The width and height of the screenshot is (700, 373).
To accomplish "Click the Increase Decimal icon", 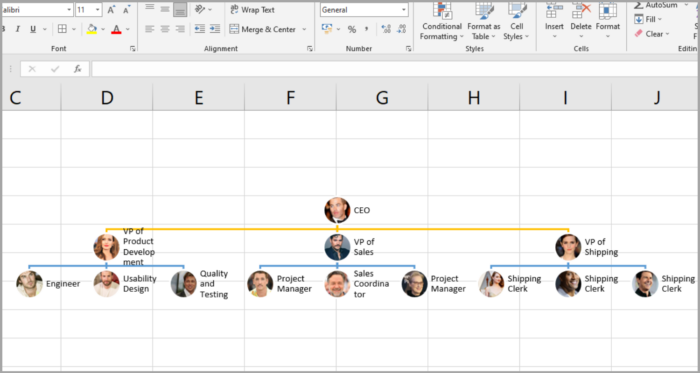I will (x=386, y=29).
